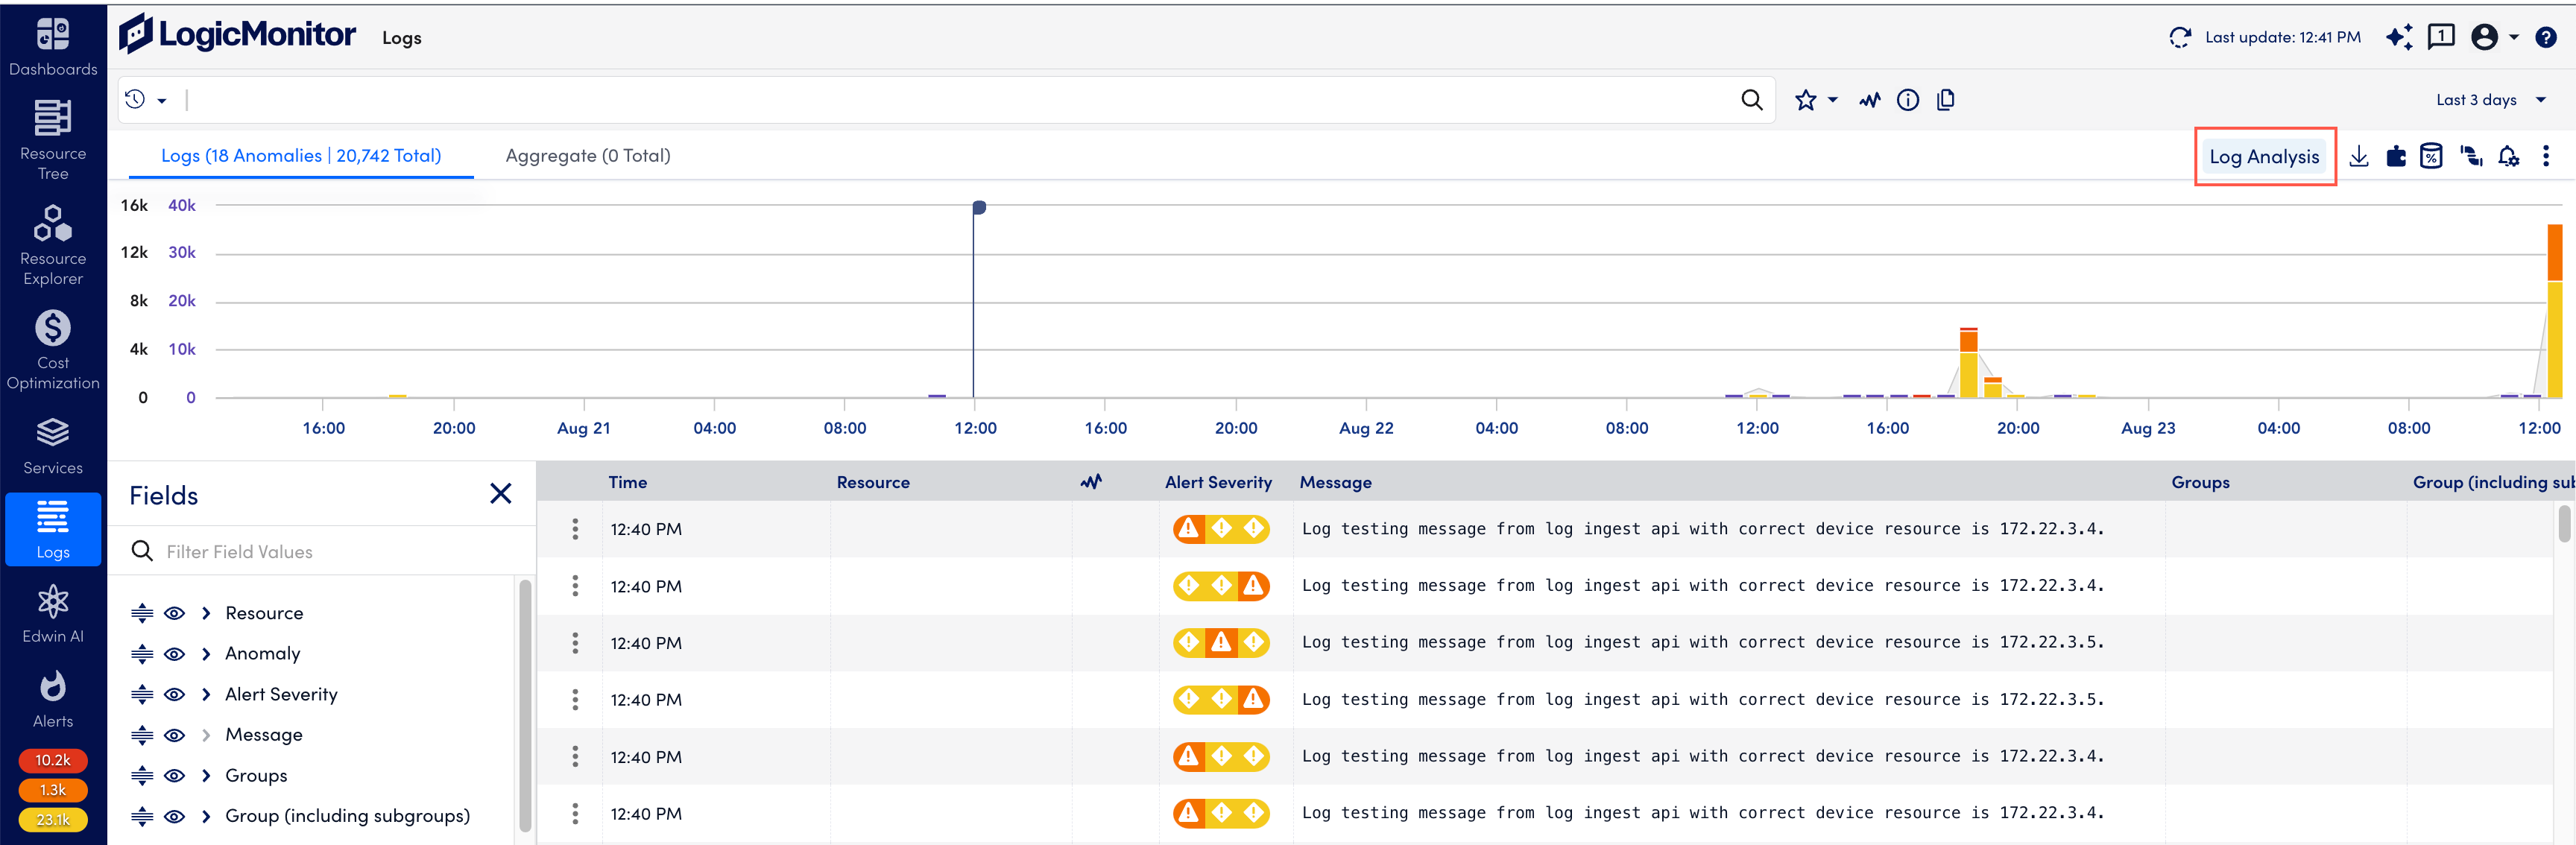Click the search magnifier icon
This screenshot has width=2576, height=845.
(1752, 100)
